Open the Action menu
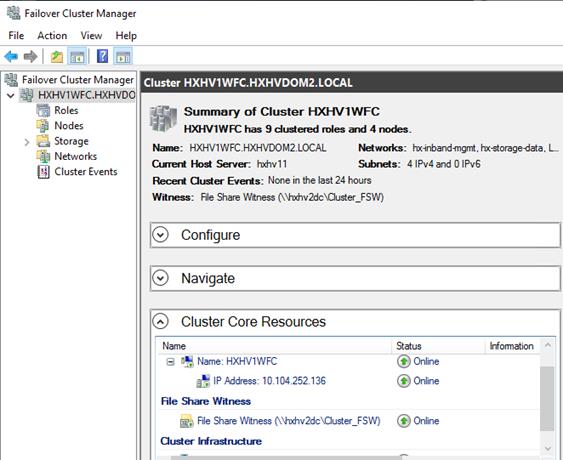The height and width of the screenshot is (460, 563). [x=52, y=36]
